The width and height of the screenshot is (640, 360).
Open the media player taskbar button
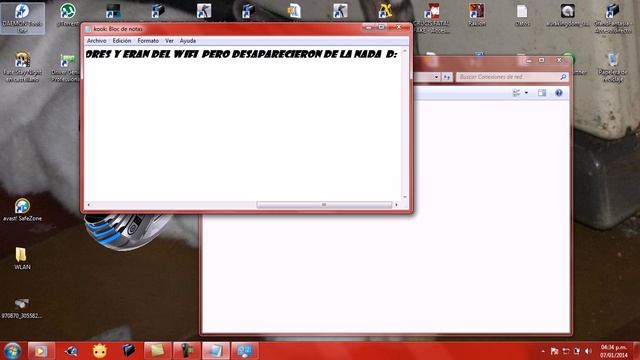40,351
